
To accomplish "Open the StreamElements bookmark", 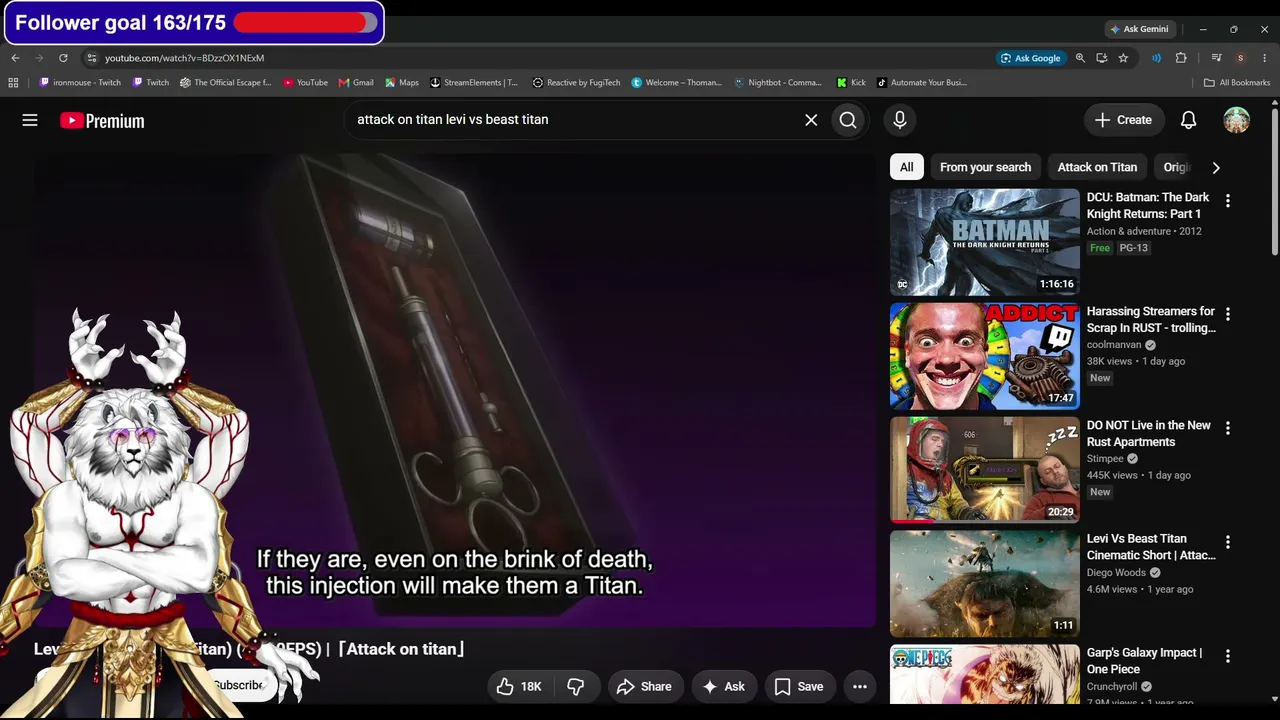I will click(474, 83).
